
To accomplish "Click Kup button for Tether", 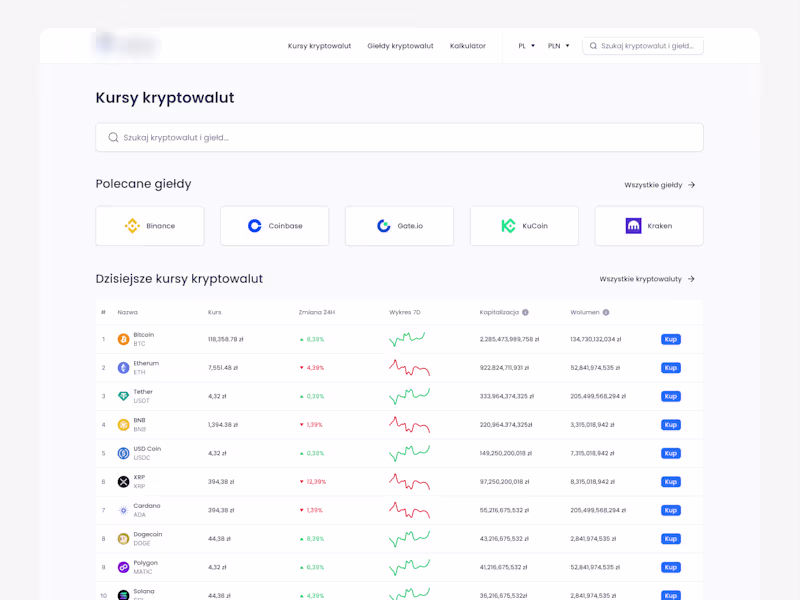I will (670, 396).
